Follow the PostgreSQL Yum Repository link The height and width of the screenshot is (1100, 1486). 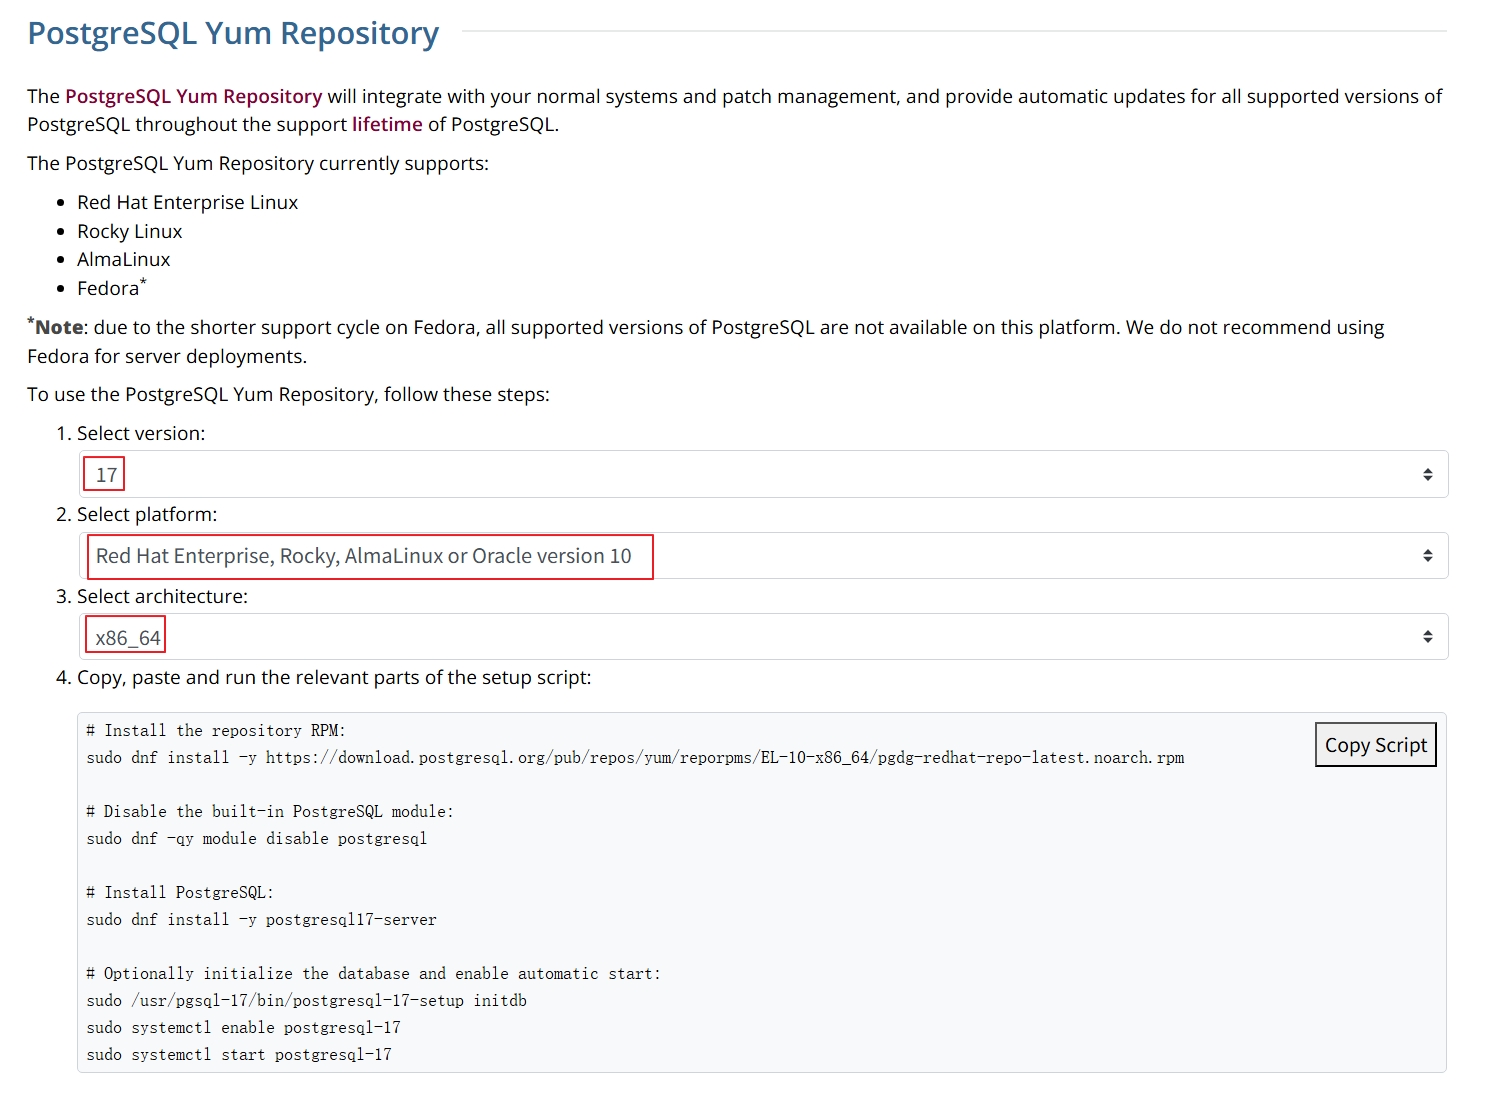(x=193, y=96)
